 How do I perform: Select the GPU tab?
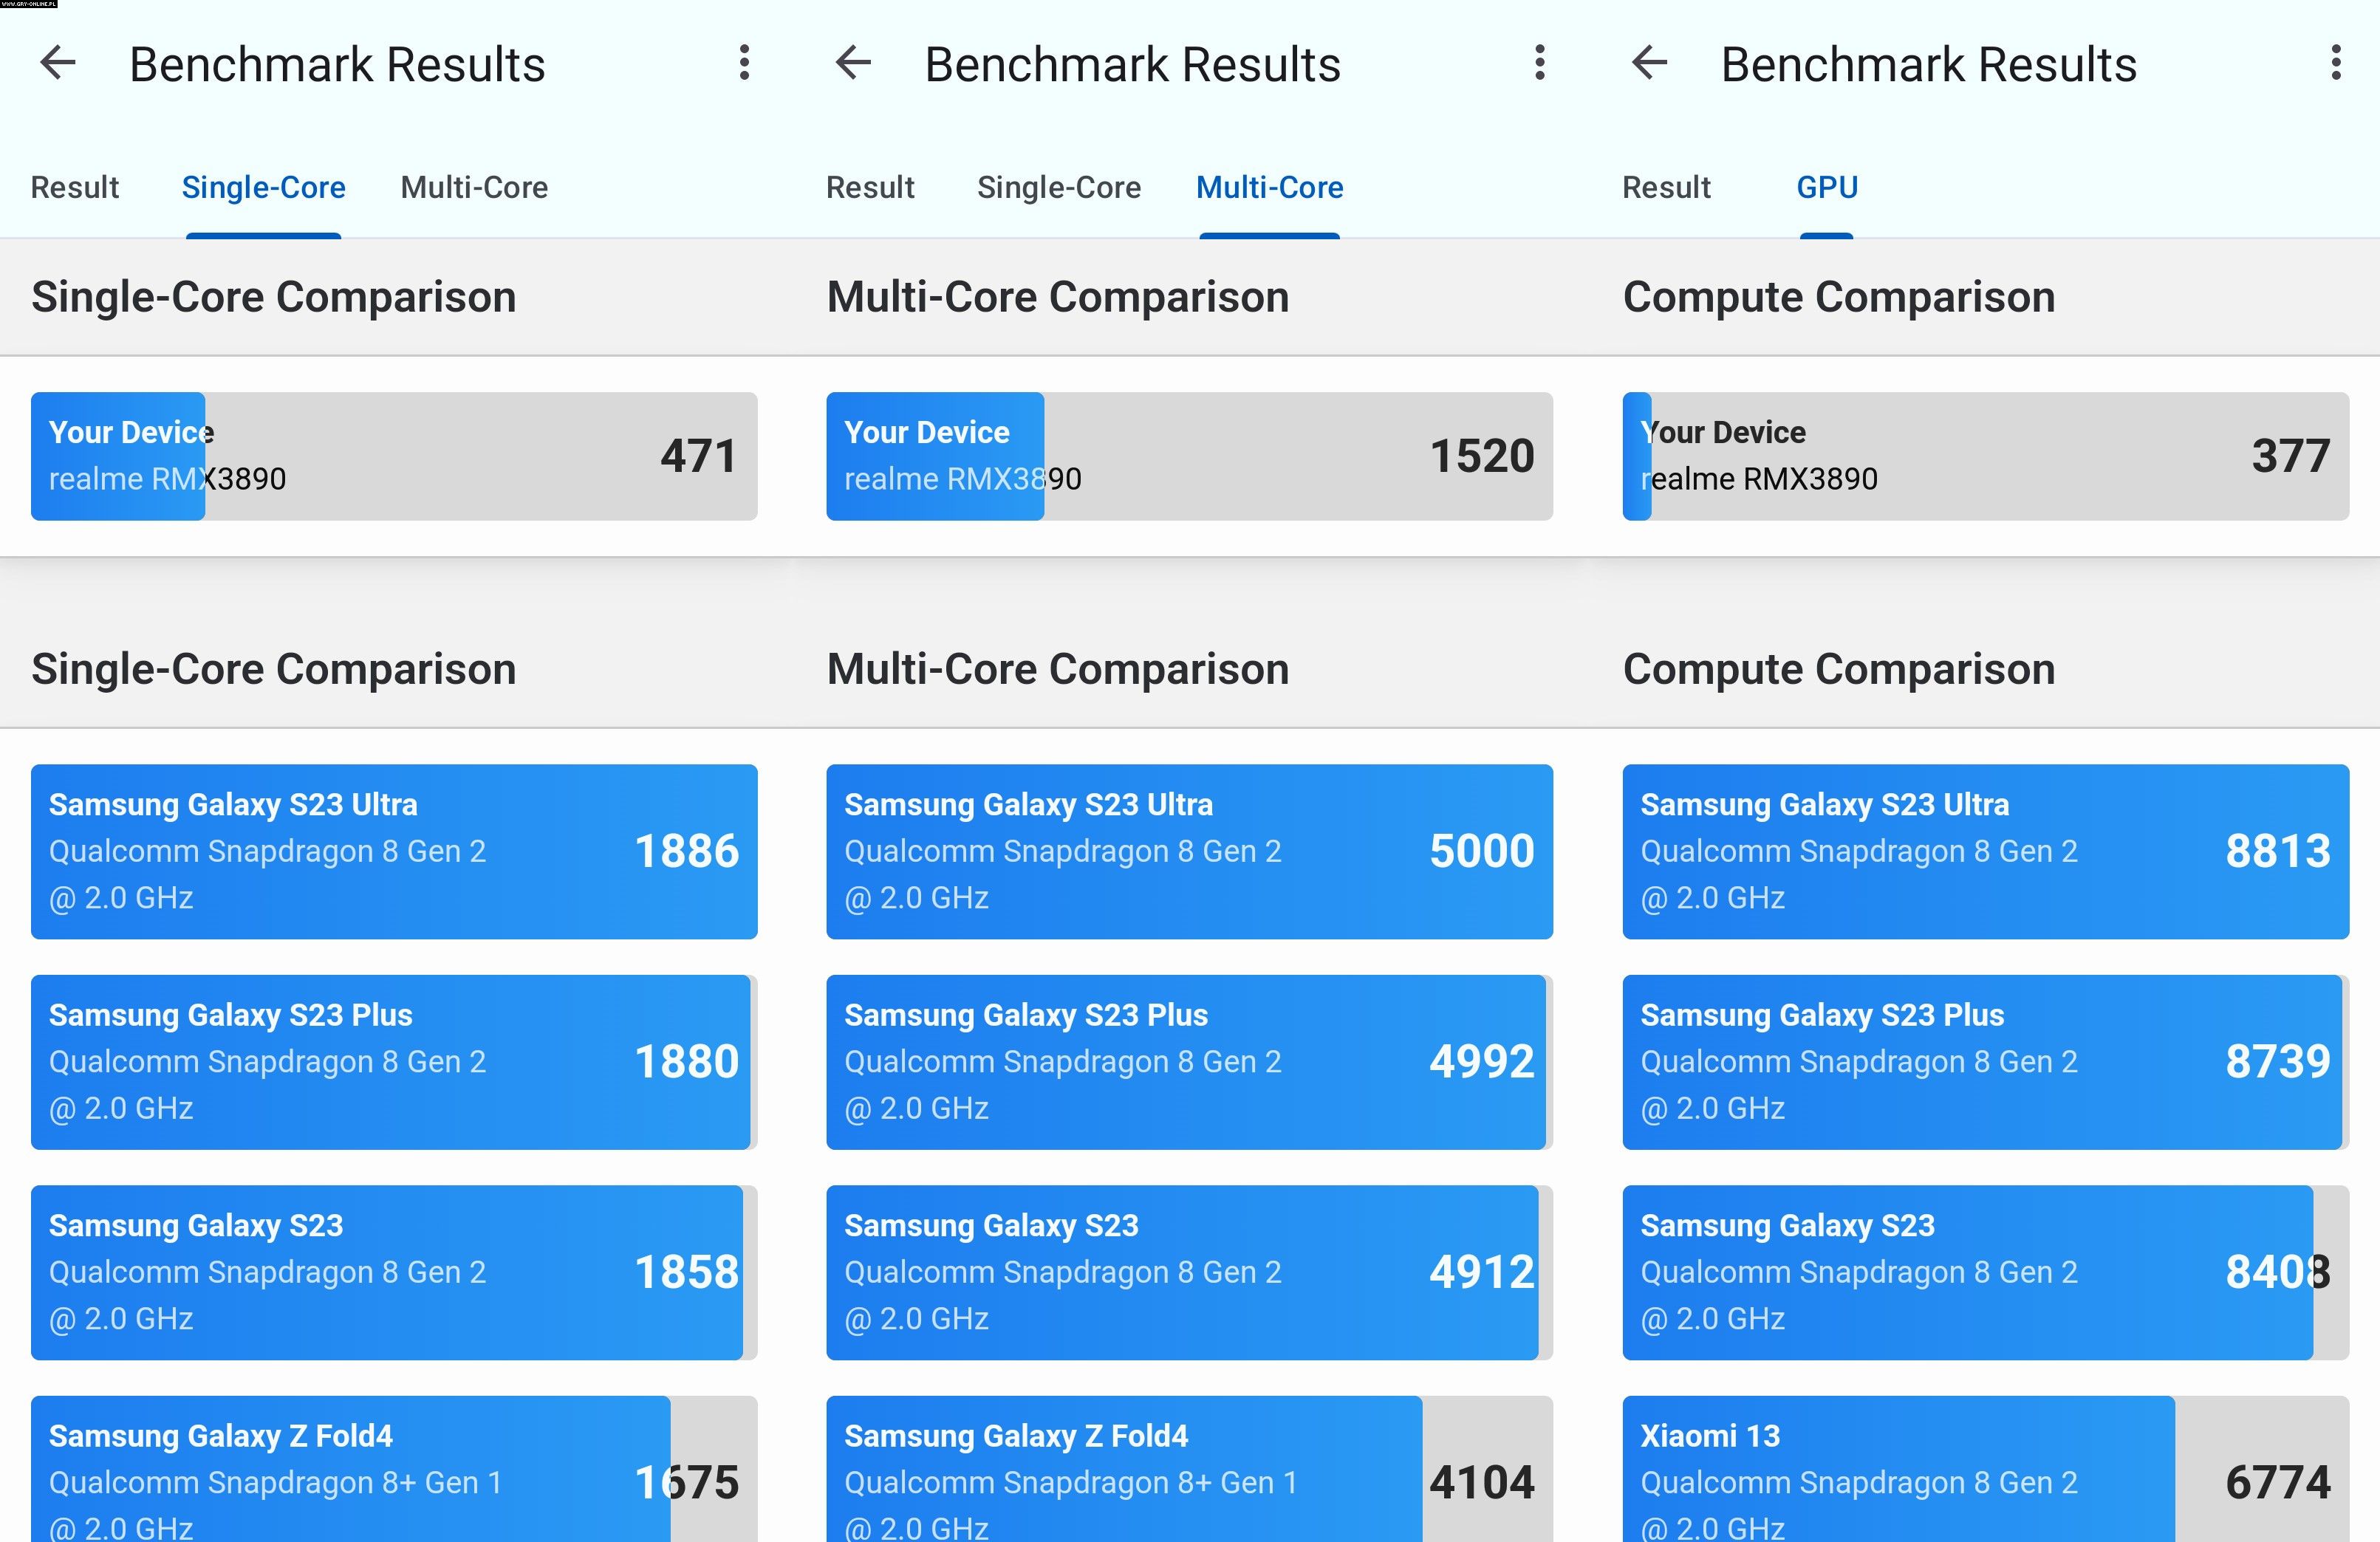[x=1826, y=187]
